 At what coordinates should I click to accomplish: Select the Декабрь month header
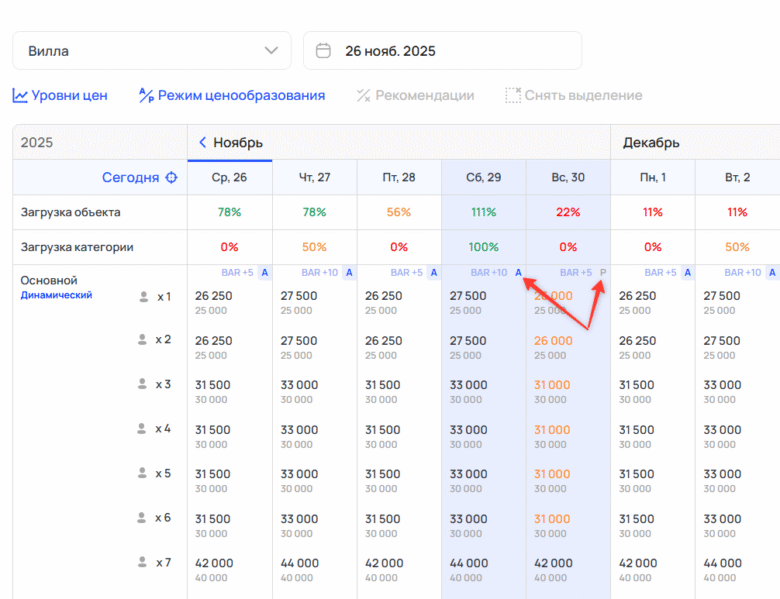(651, 143)
